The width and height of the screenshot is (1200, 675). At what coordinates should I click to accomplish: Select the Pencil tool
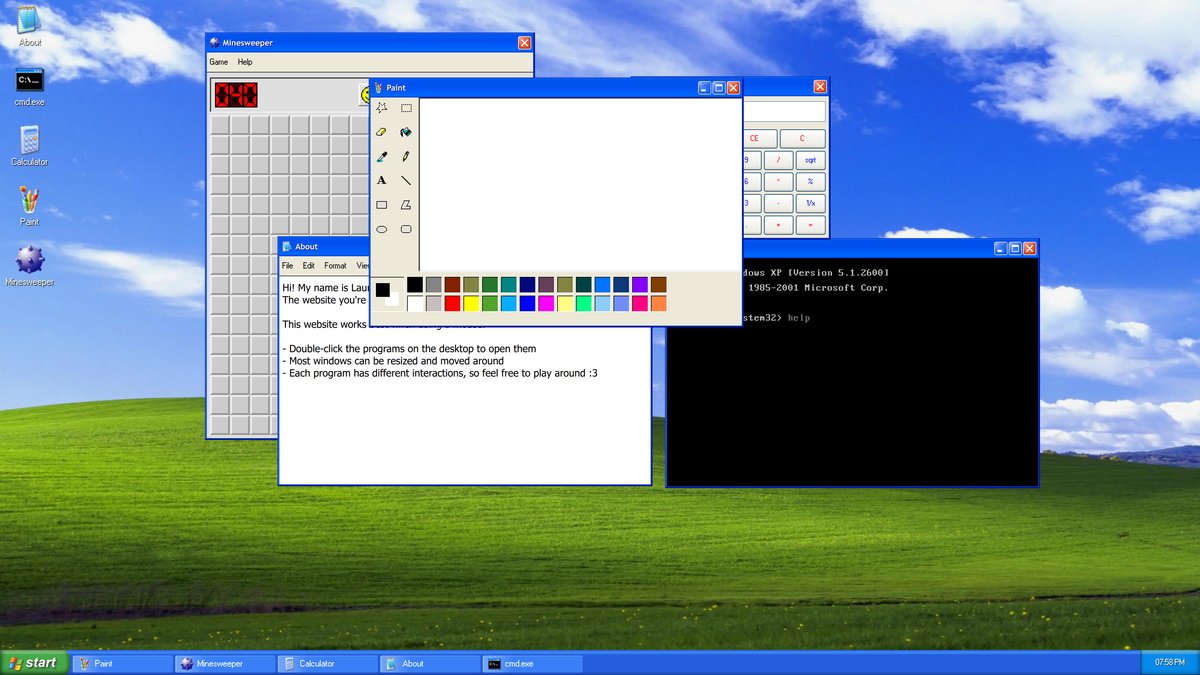406,157
